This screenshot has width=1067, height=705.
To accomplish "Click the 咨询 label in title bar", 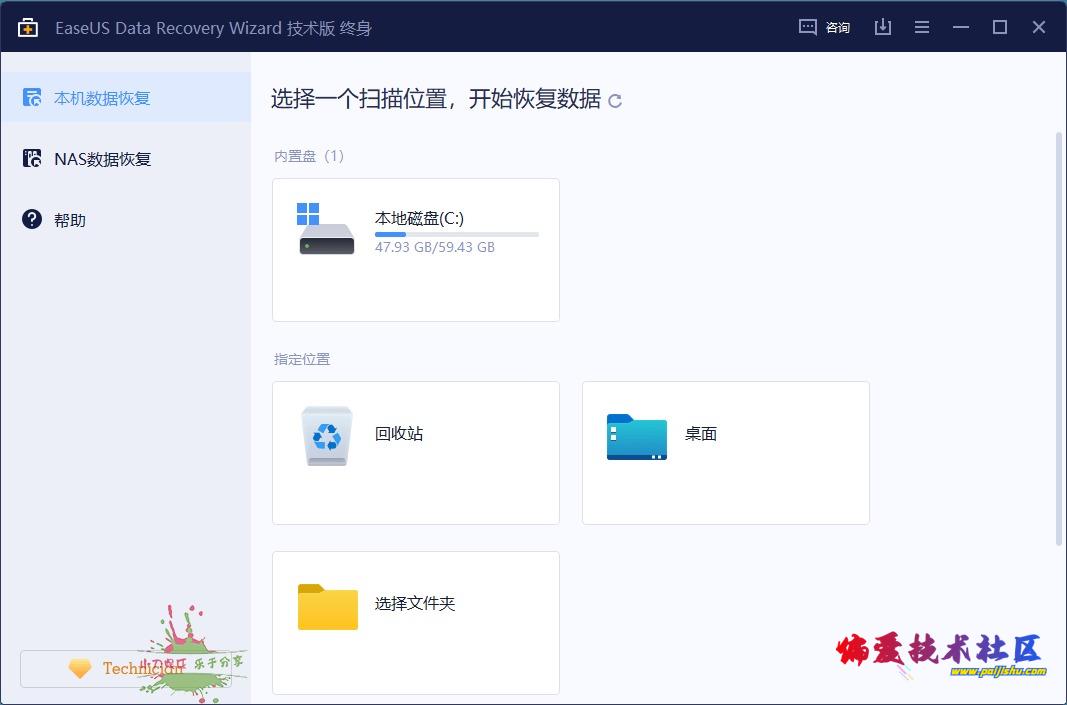I will pyautogui.click(x=838, y=28).
